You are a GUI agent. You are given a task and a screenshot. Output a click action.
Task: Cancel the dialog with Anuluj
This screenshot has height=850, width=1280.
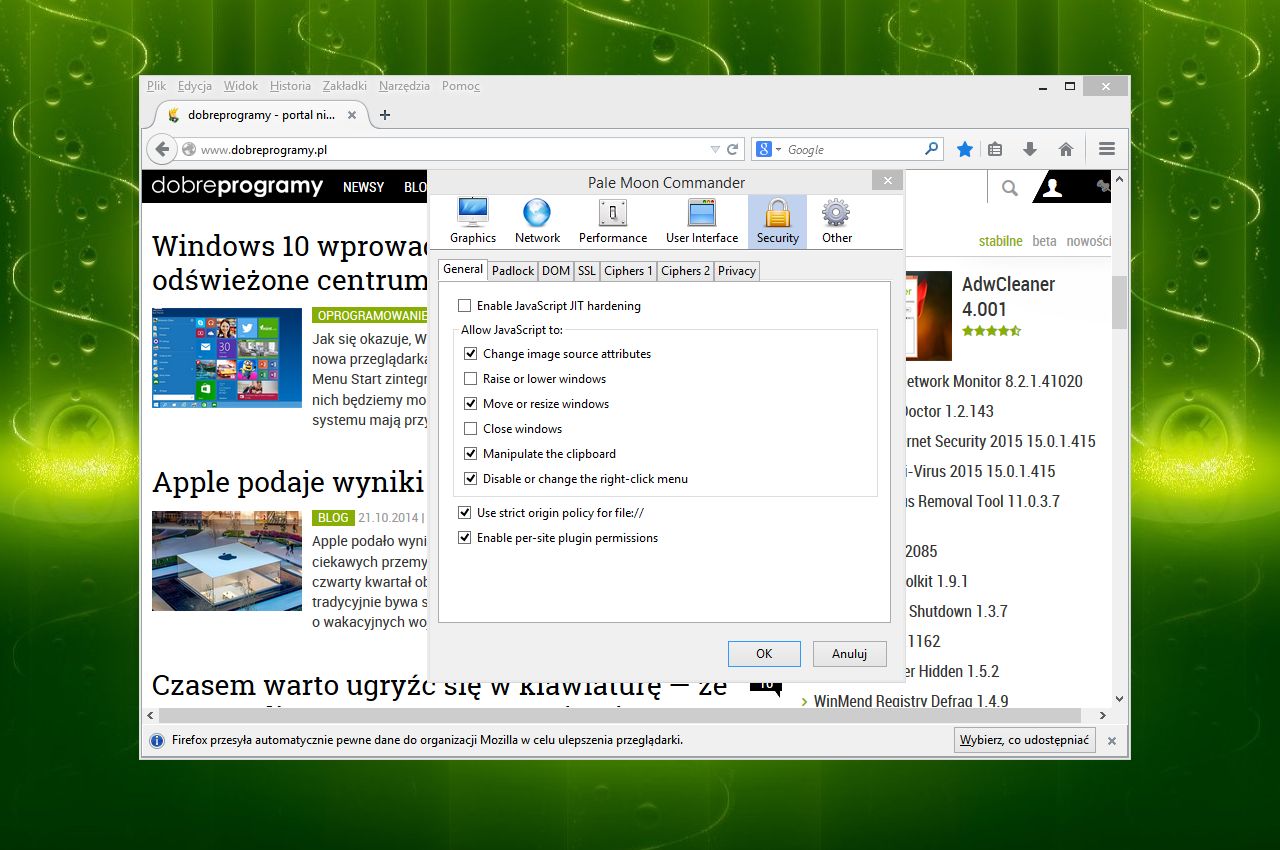pyautogui.click(x=849, y=654)
